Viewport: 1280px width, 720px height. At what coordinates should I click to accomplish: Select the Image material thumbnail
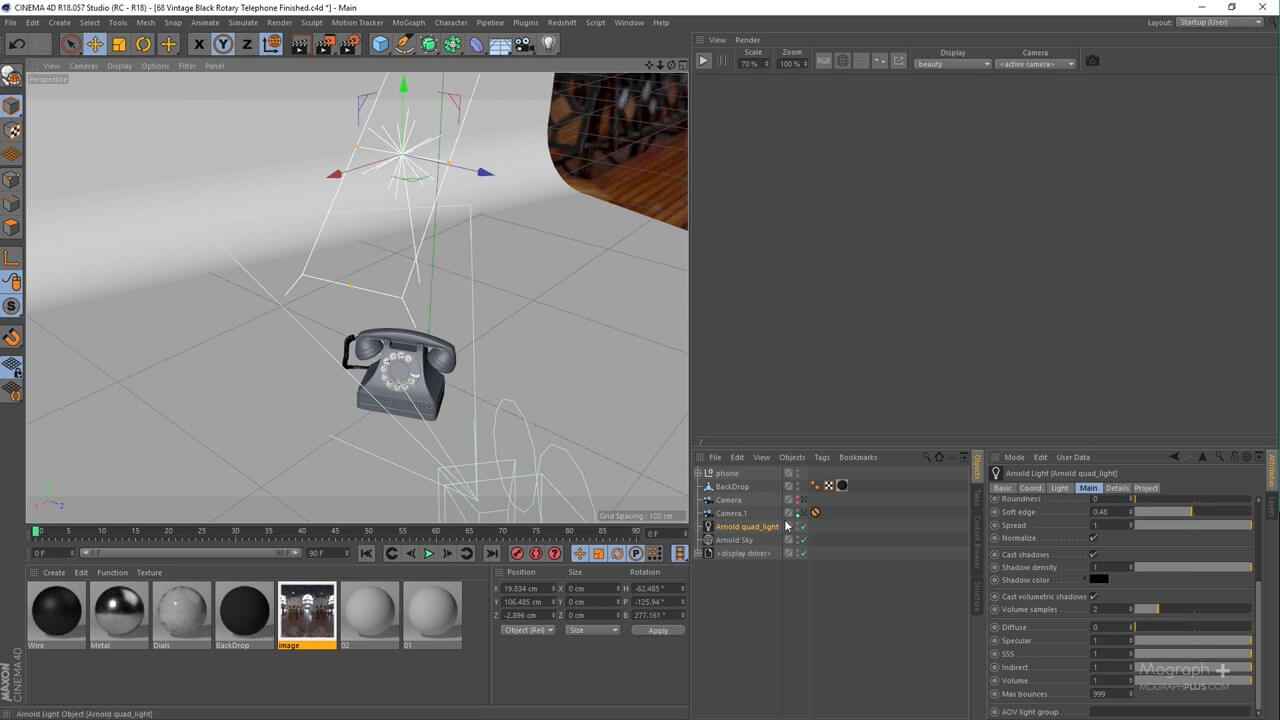tap(307, 610)
